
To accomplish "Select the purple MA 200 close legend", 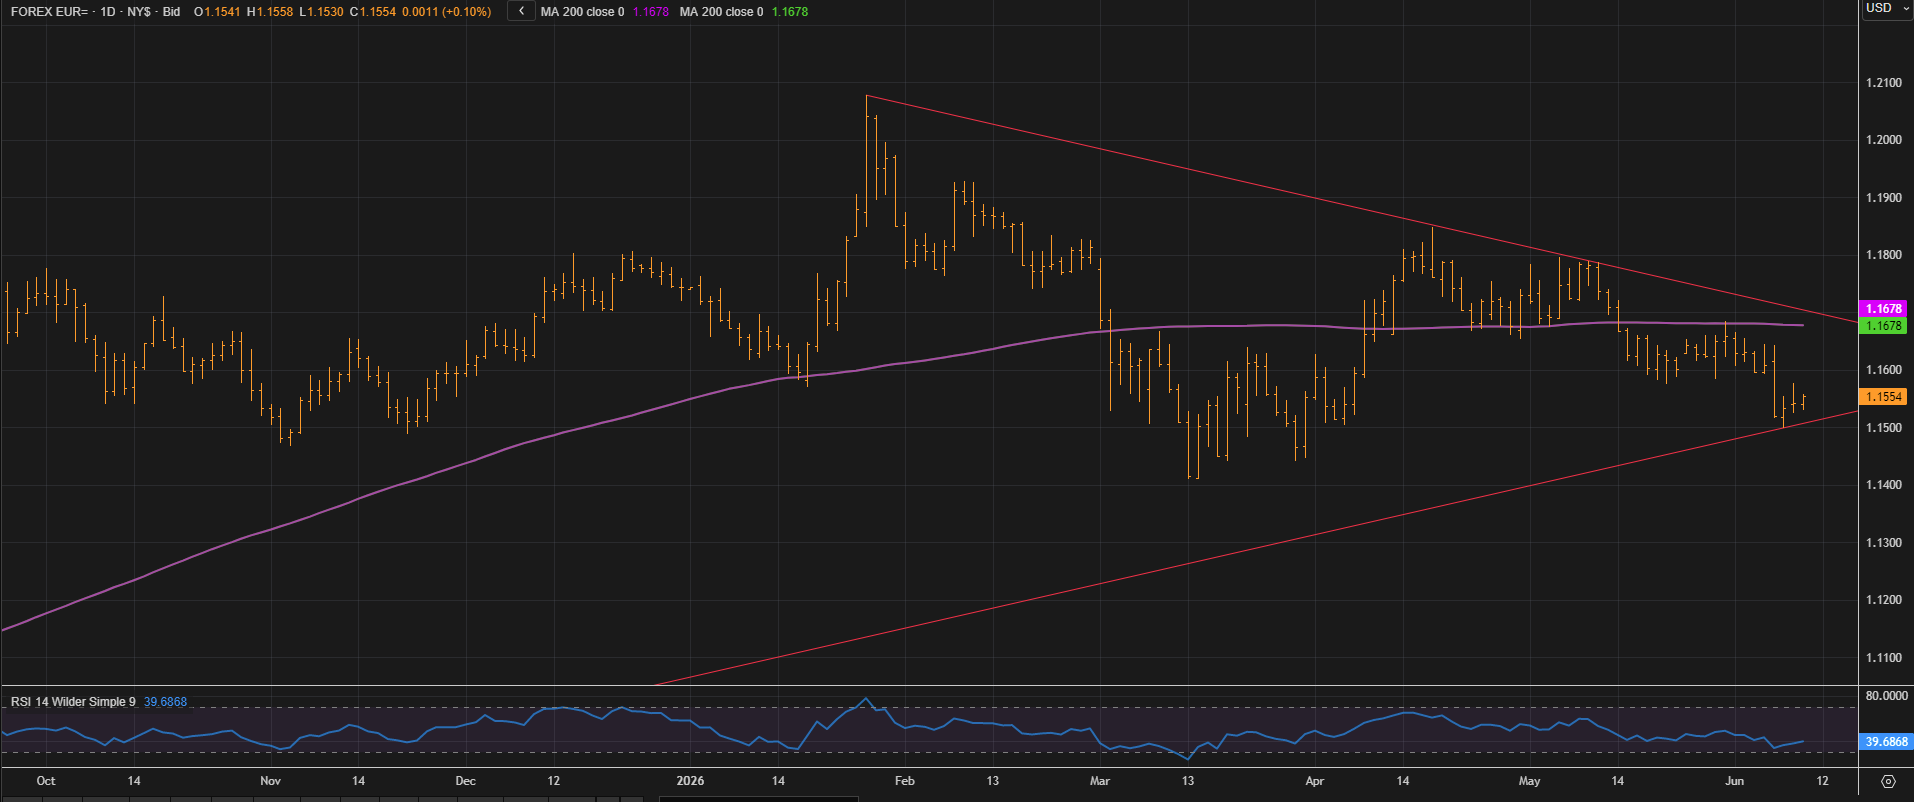I will (x=604, y=12).
